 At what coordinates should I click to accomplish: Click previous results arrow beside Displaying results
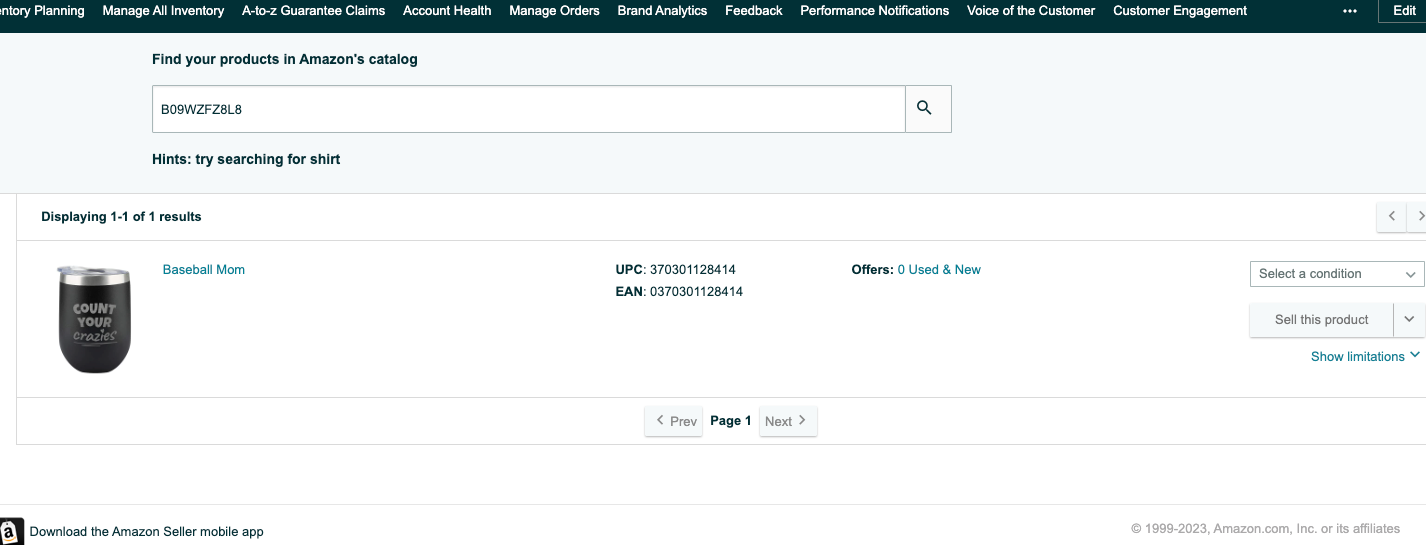(x=1391, y=216)
